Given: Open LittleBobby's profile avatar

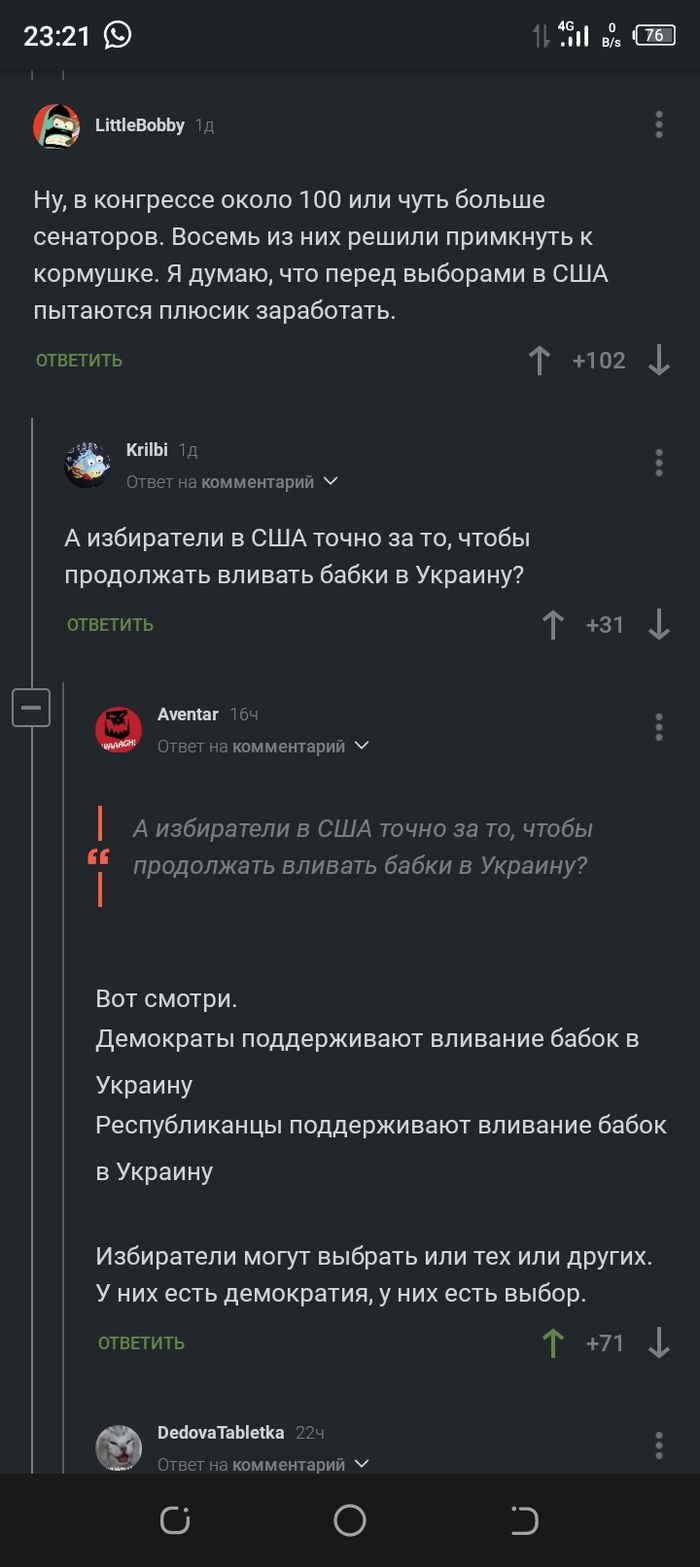Looking at the screenshot, I should click(59, 125).
